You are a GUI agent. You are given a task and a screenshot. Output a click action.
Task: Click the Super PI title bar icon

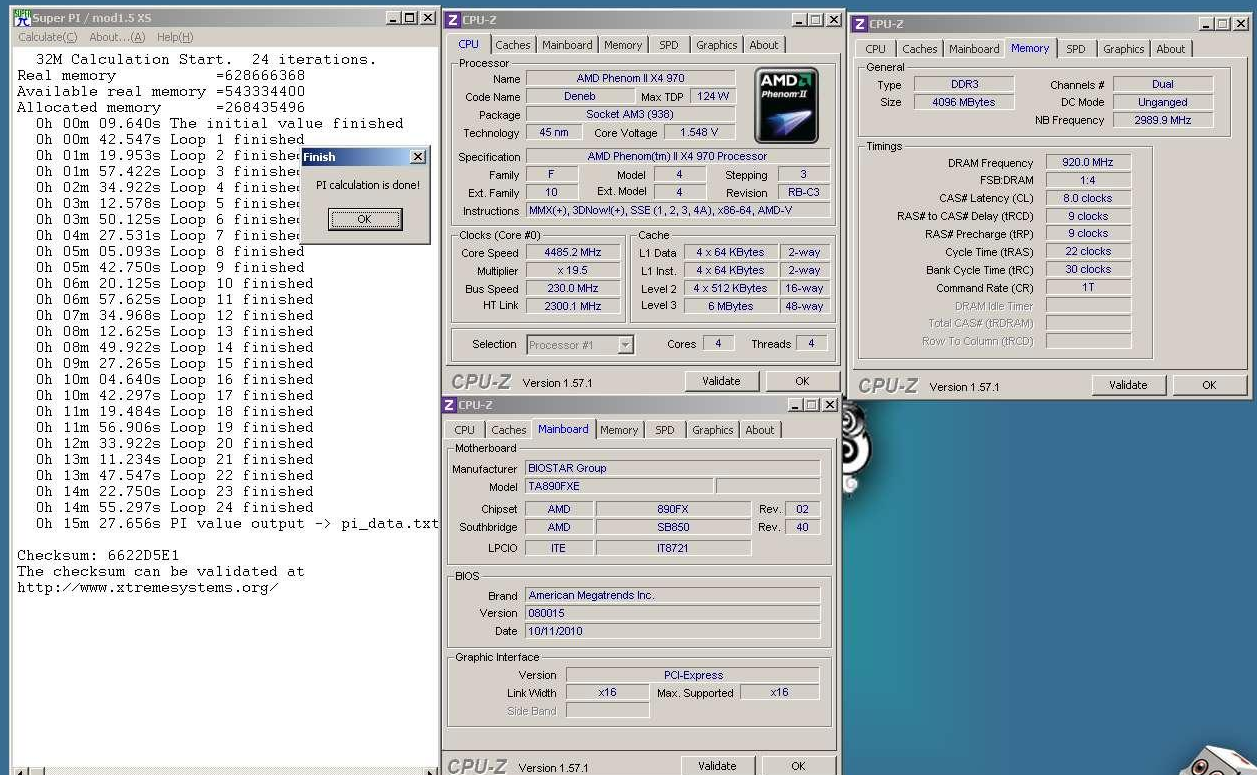21,17
